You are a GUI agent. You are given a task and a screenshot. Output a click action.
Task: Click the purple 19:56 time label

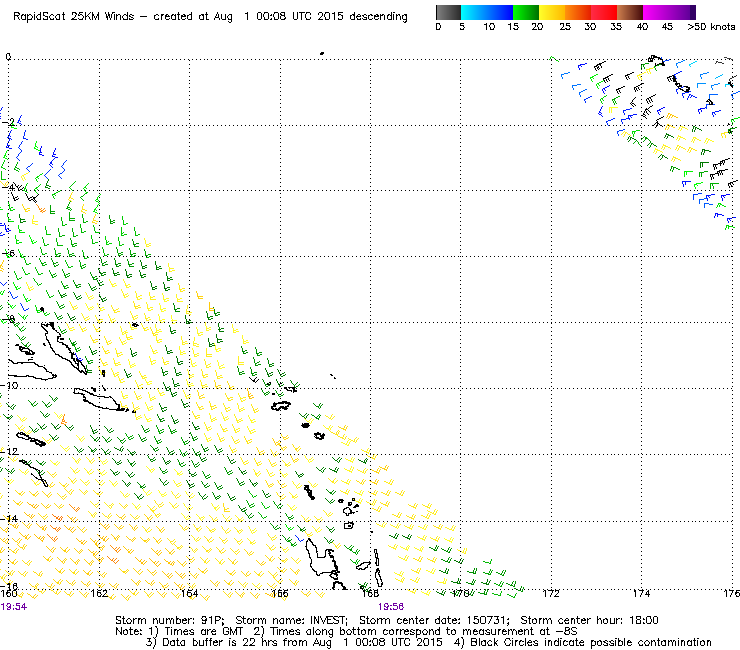click(x=391, y=607)
